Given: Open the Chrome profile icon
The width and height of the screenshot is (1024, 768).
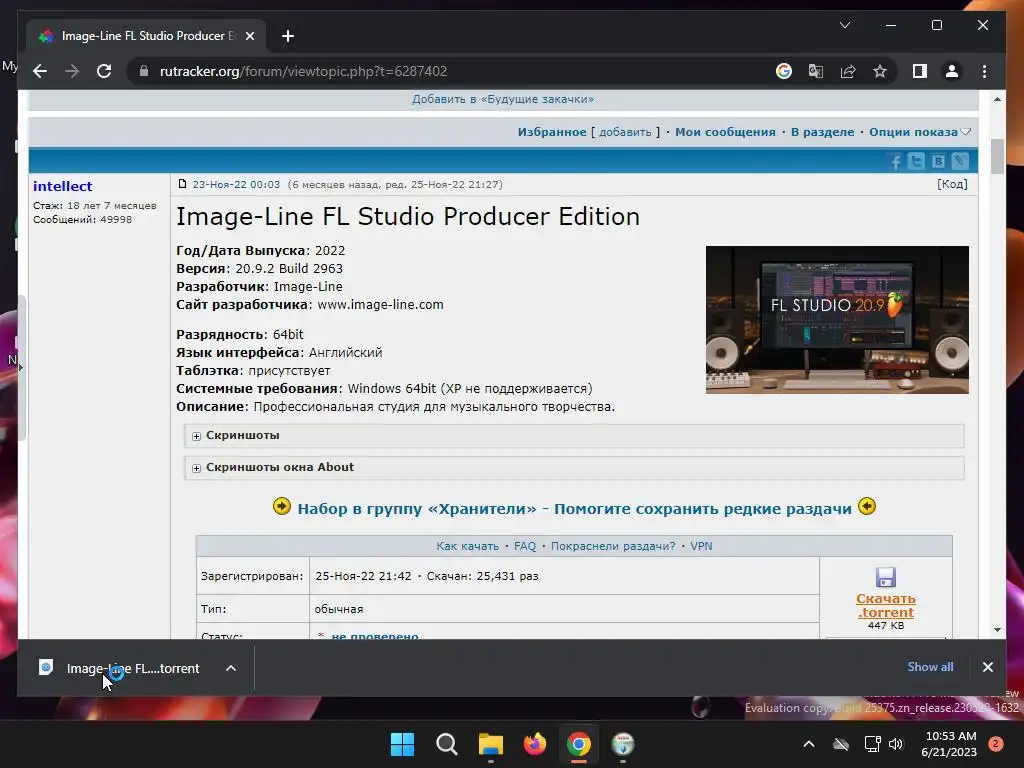Looking at the screenshot, I should pos(952,71).
